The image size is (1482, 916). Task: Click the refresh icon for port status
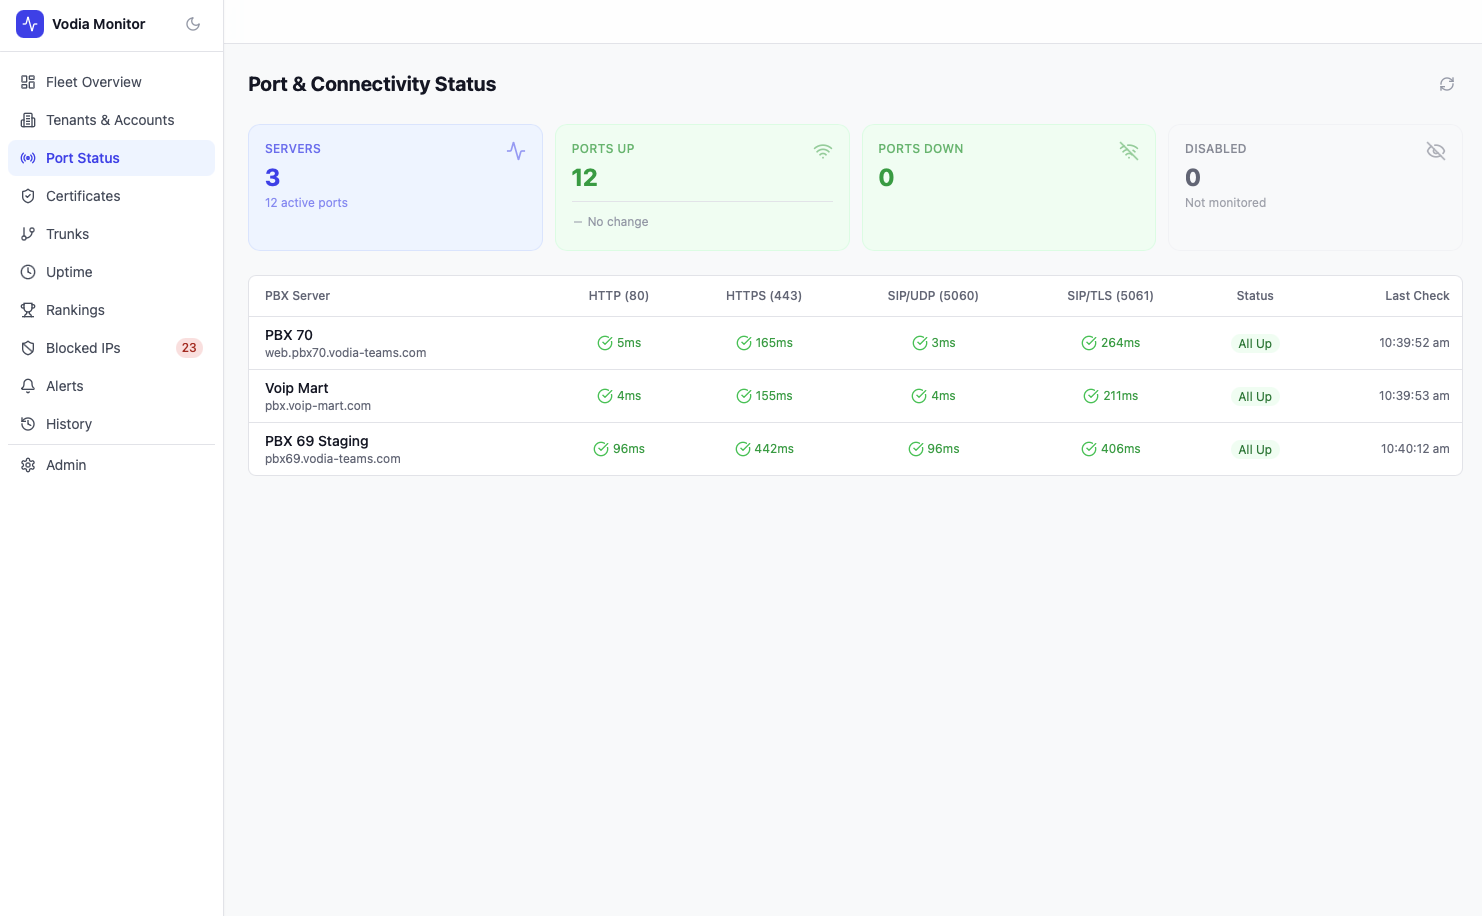1446,84
